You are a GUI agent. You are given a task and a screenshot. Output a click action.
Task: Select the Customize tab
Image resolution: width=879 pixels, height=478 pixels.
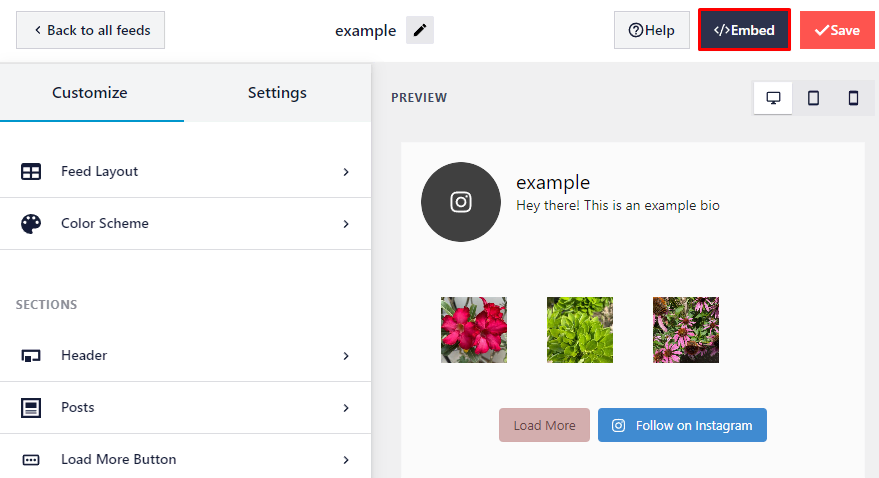click(x=90, y=93)
